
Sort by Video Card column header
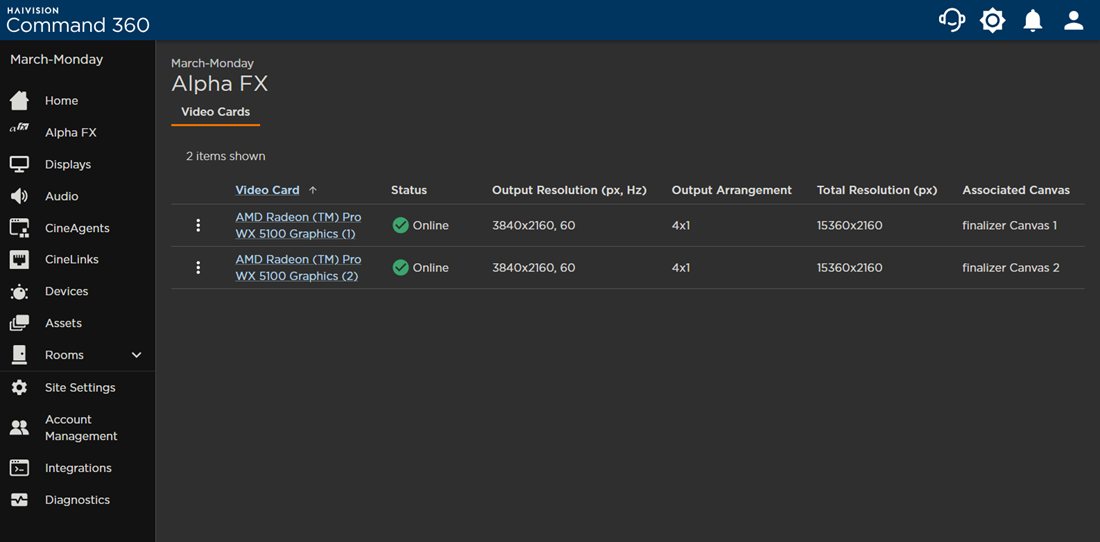coord(267,190)
